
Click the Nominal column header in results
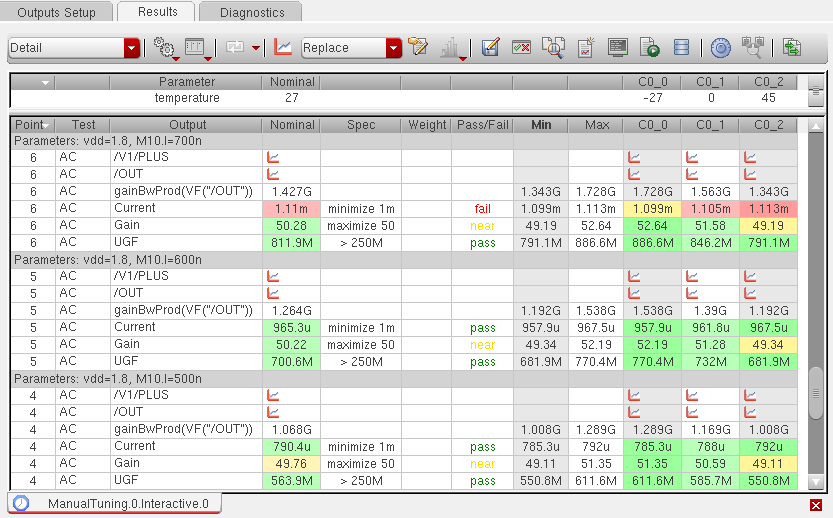pyautogui.click(x=291, y=125)
